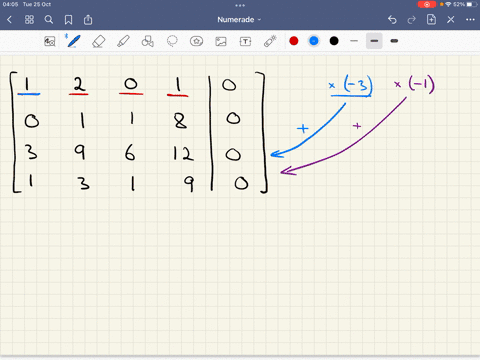This screenshot has height=360, width=480.
Task: Tap the three dots multitasking handle
Action: pyautogui.click(x=240, y=5)
